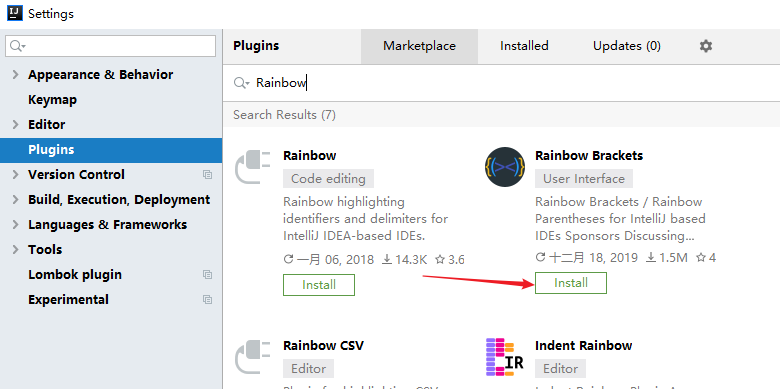
Task: Click the project-level icon beside Lombok plugin
Action: click(207, 275)
